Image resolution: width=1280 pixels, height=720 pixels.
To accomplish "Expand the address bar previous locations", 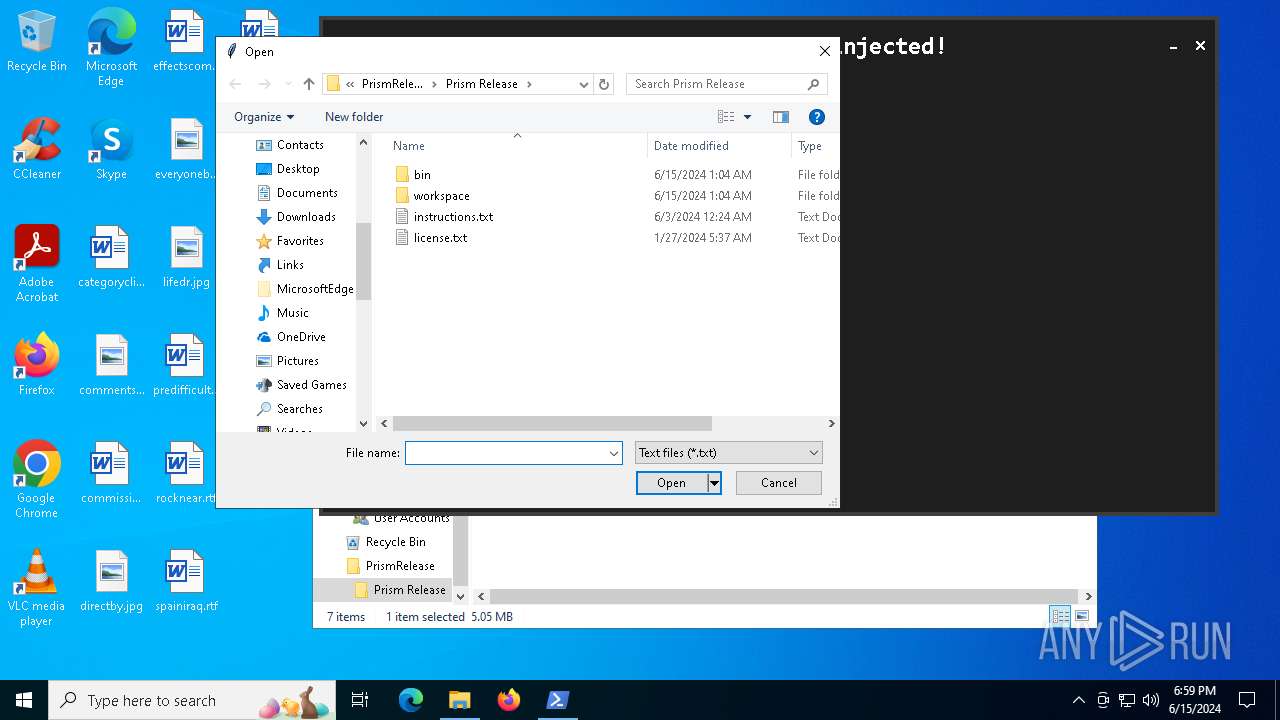I will (584, 84).
